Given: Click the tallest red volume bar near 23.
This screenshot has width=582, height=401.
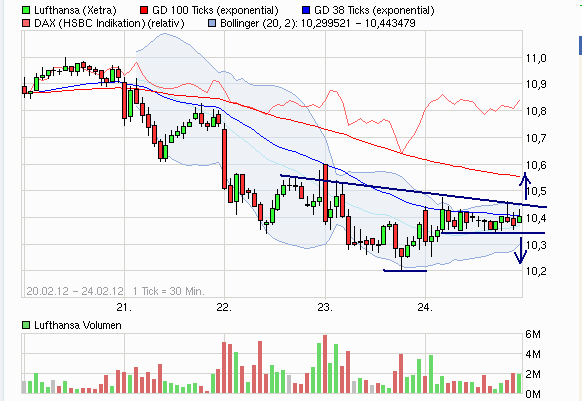Looking at the screenshot, I should tap(325, 364).
